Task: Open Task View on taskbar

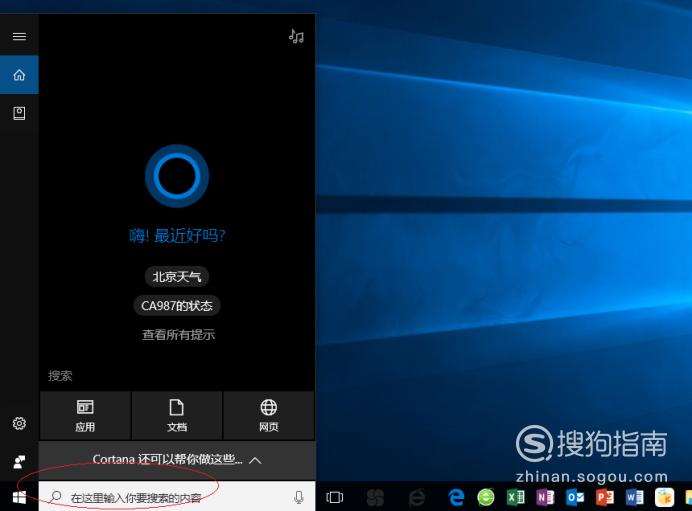Action: point(335,497)
